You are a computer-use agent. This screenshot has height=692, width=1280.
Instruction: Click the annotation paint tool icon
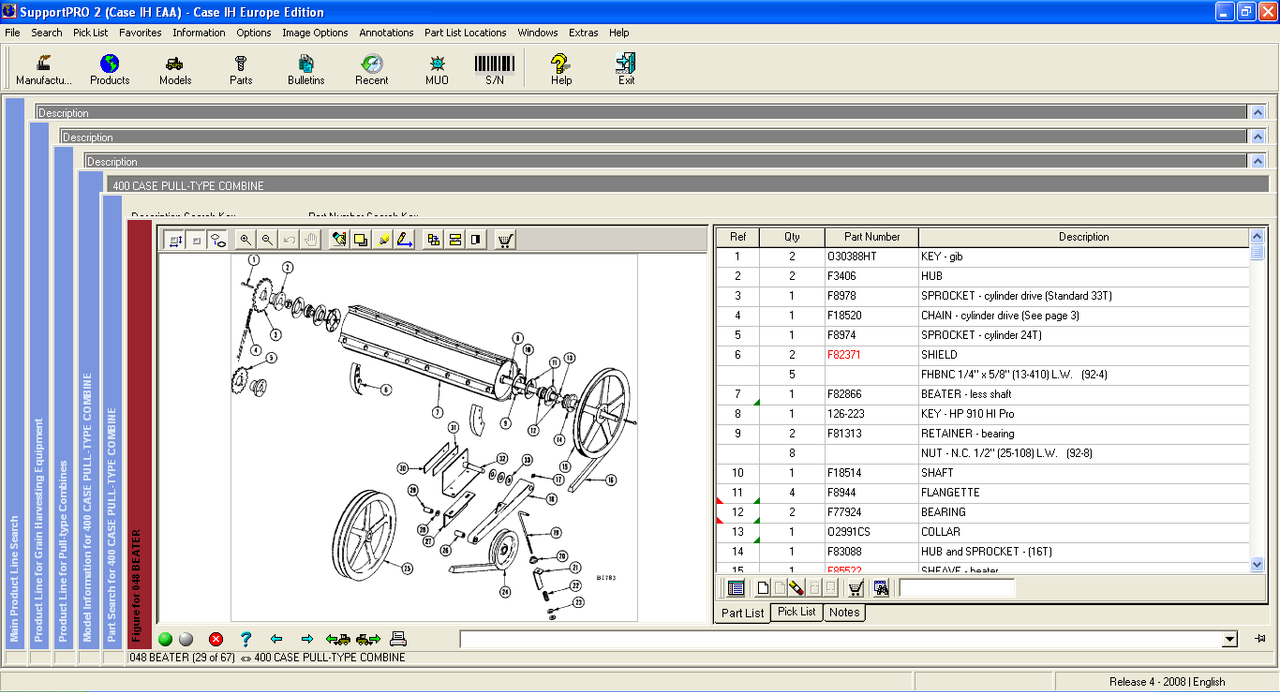[x=339, y=240]
